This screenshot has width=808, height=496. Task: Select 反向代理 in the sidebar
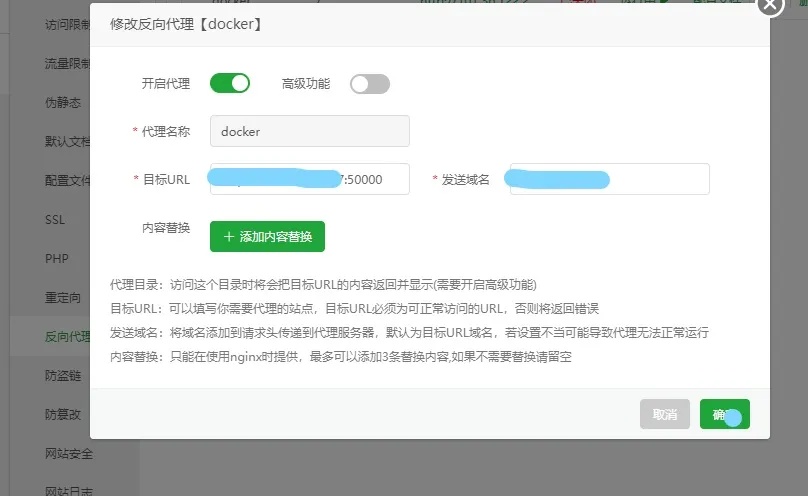pos(68,337)
